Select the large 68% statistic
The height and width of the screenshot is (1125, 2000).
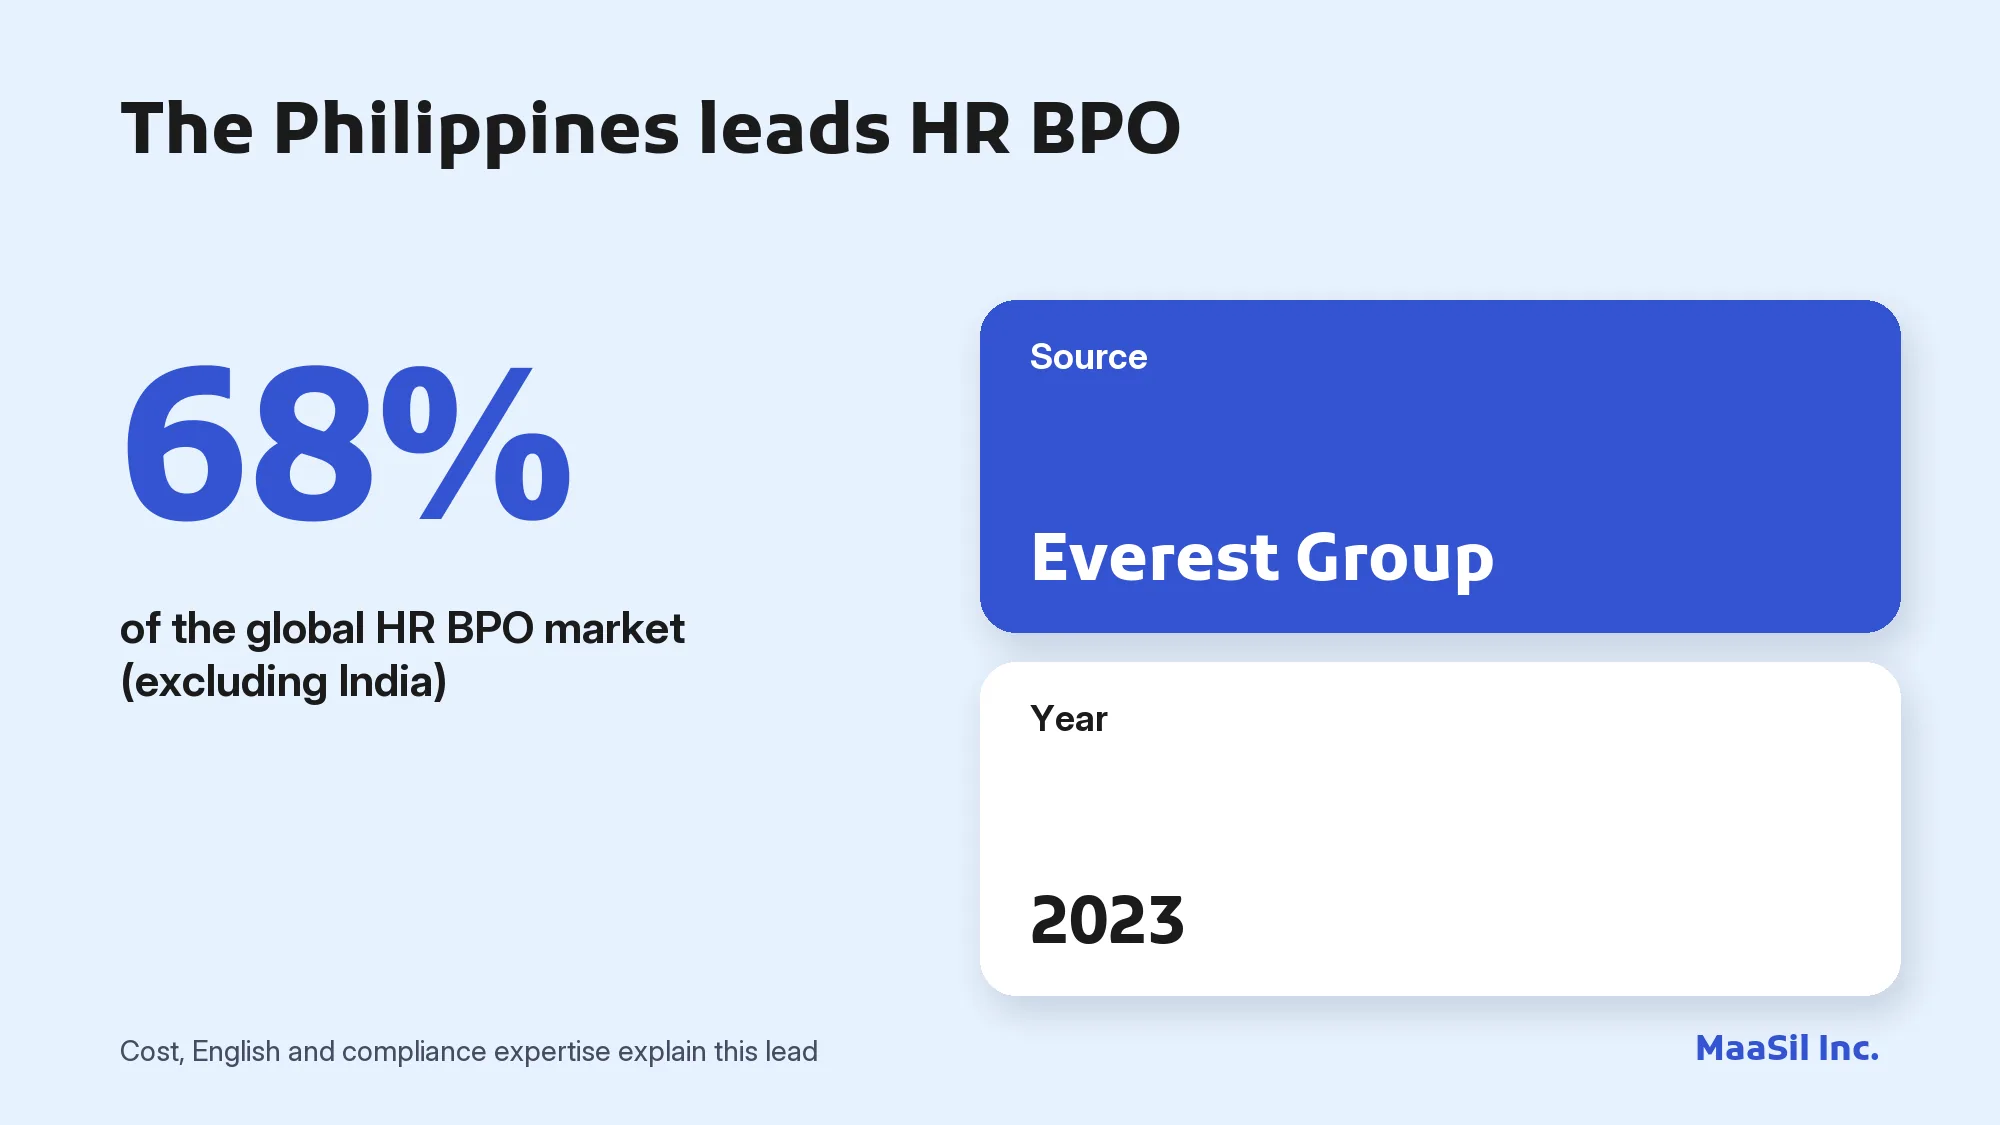tap(346, 444)
